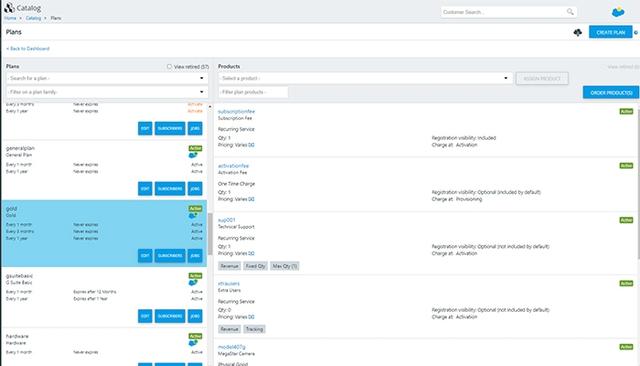Open the model407g product link

tap(231, 347)
